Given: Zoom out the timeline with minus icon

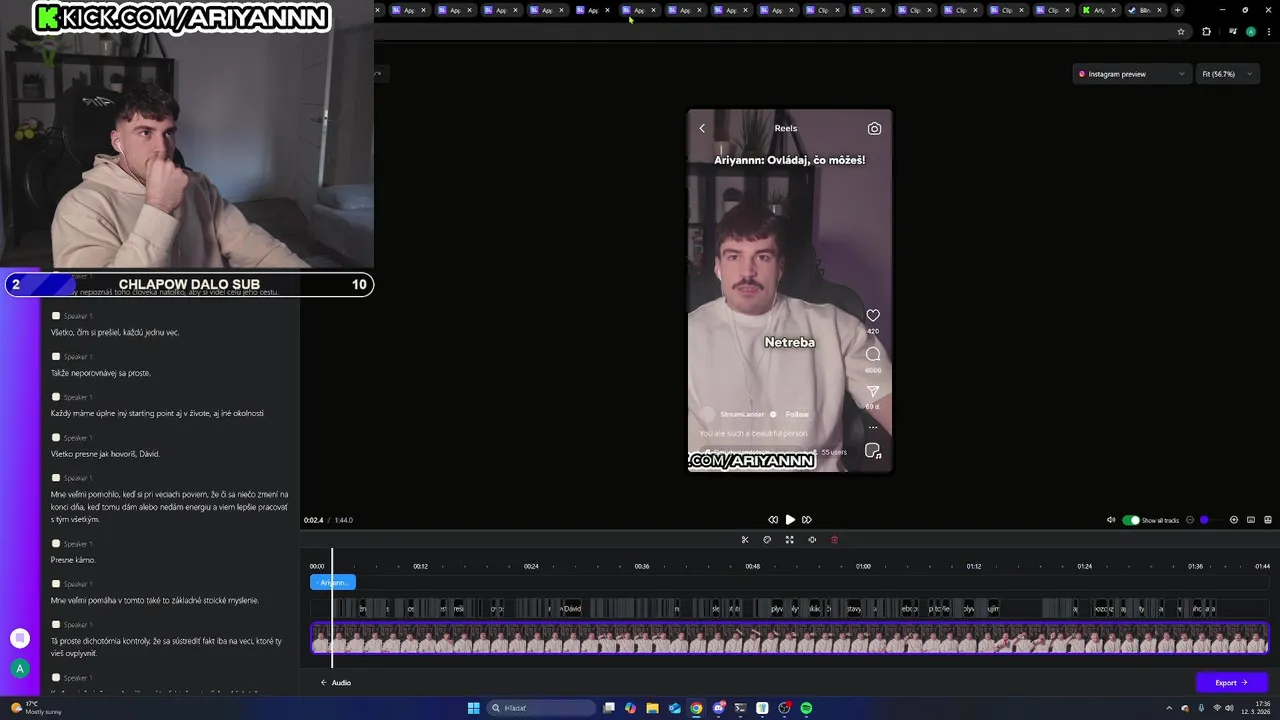Looking at the screenshot, I should [1190, 520].
